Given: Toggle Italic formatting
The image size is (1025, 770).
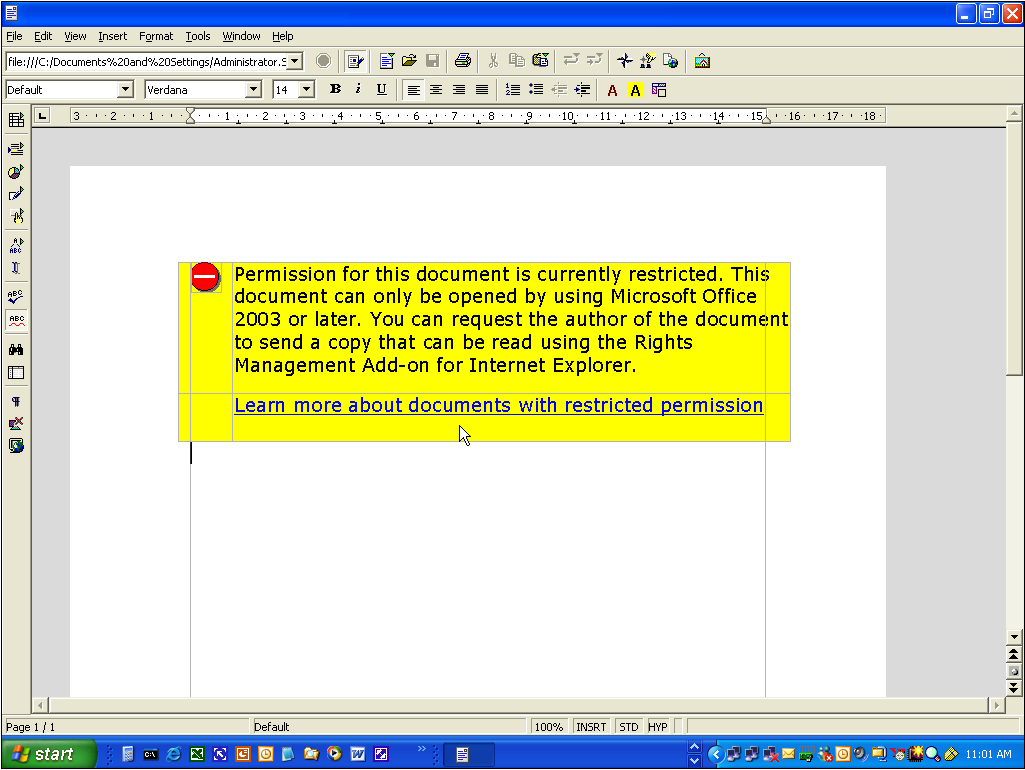Looking at the screenshot, I should (x=358, y=90).
